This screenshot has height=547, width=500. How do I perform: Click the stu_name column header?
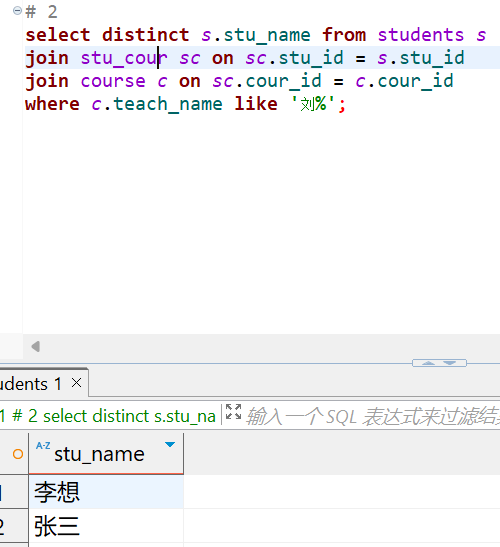pyautogui.click(x=106, y=454)
